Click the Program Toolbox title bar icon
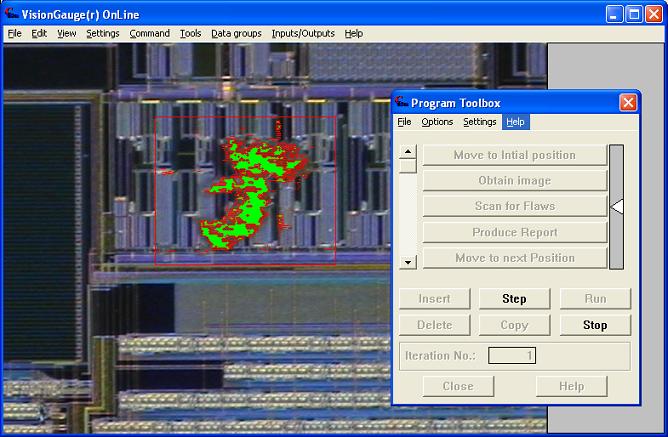This screenshot has height=437, width=668. tap(401, 102)
